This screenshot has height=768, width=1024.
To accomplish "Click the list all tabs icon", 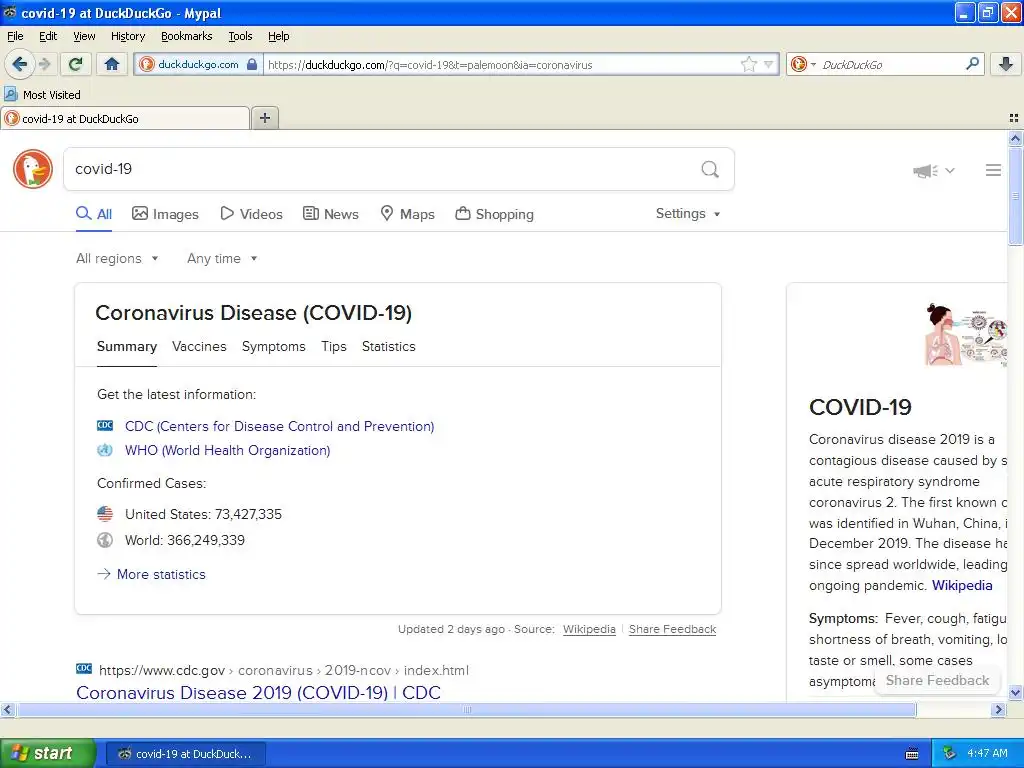I will 1014,118.
